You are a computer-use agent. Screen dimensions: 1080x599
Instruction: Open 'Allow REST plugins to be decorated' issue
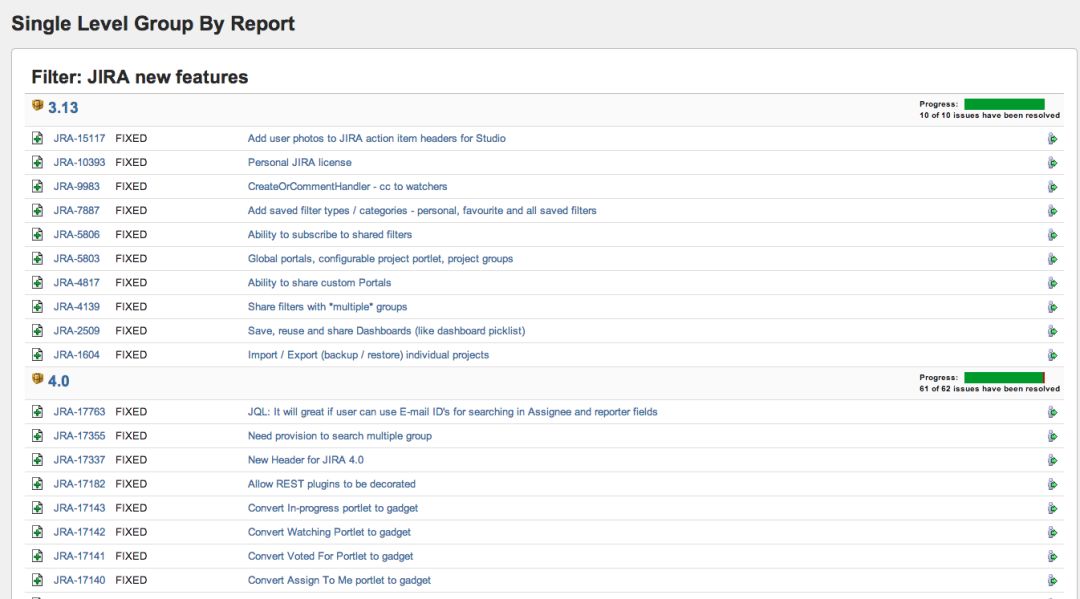click(331, 484)
